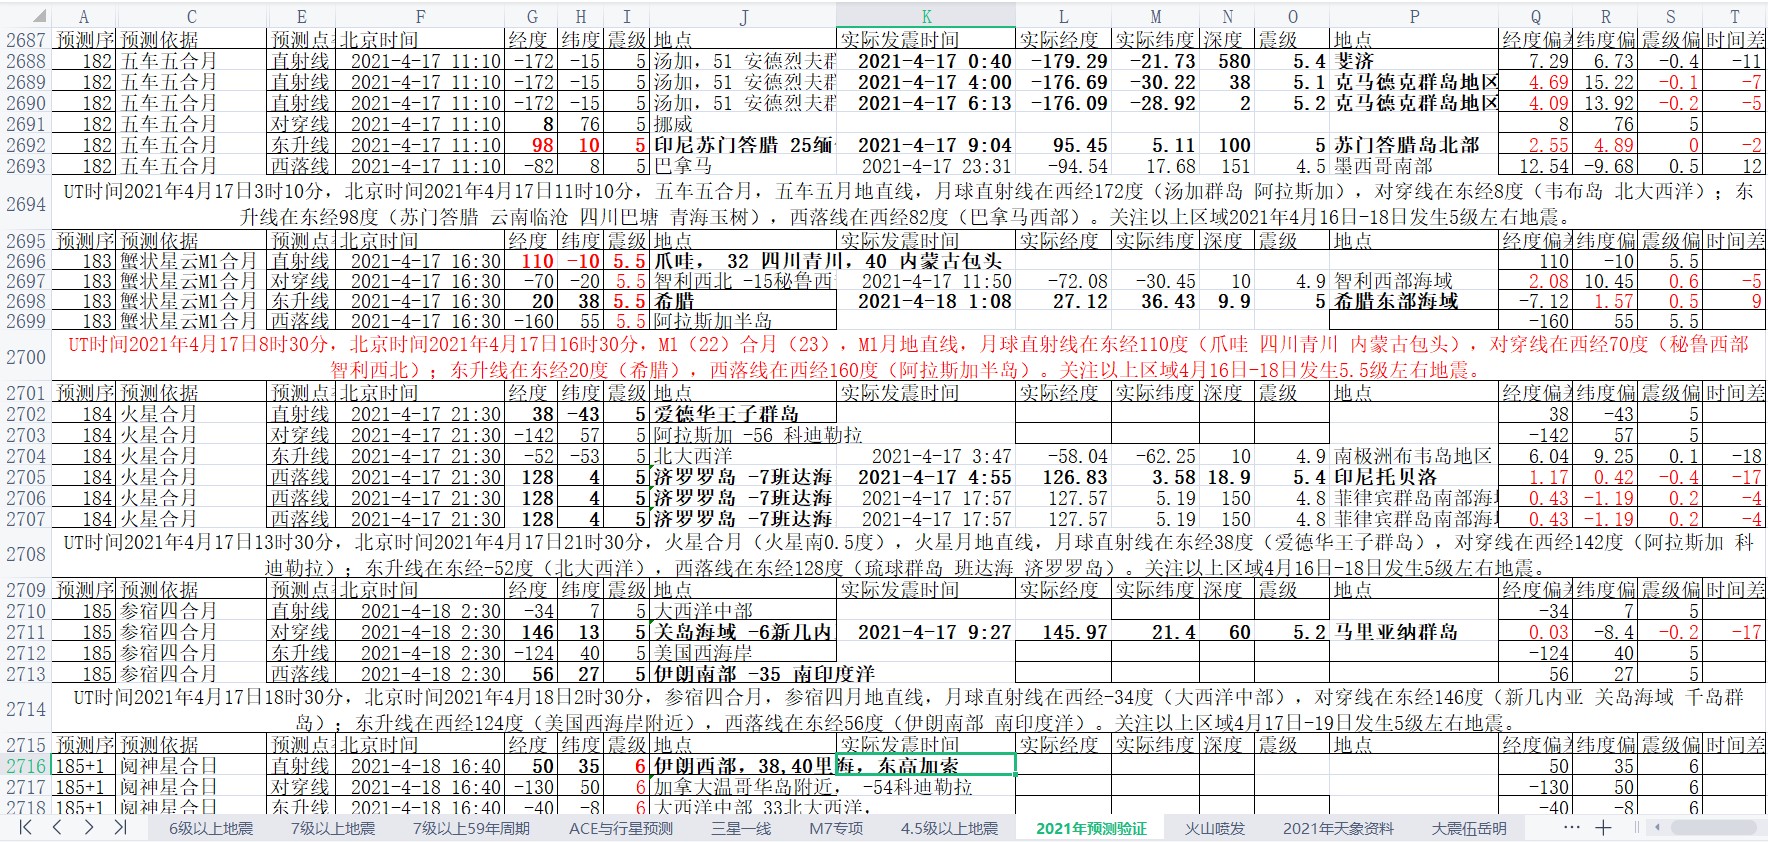
Task: Select column P header
Action: [x=1414, y=17]
